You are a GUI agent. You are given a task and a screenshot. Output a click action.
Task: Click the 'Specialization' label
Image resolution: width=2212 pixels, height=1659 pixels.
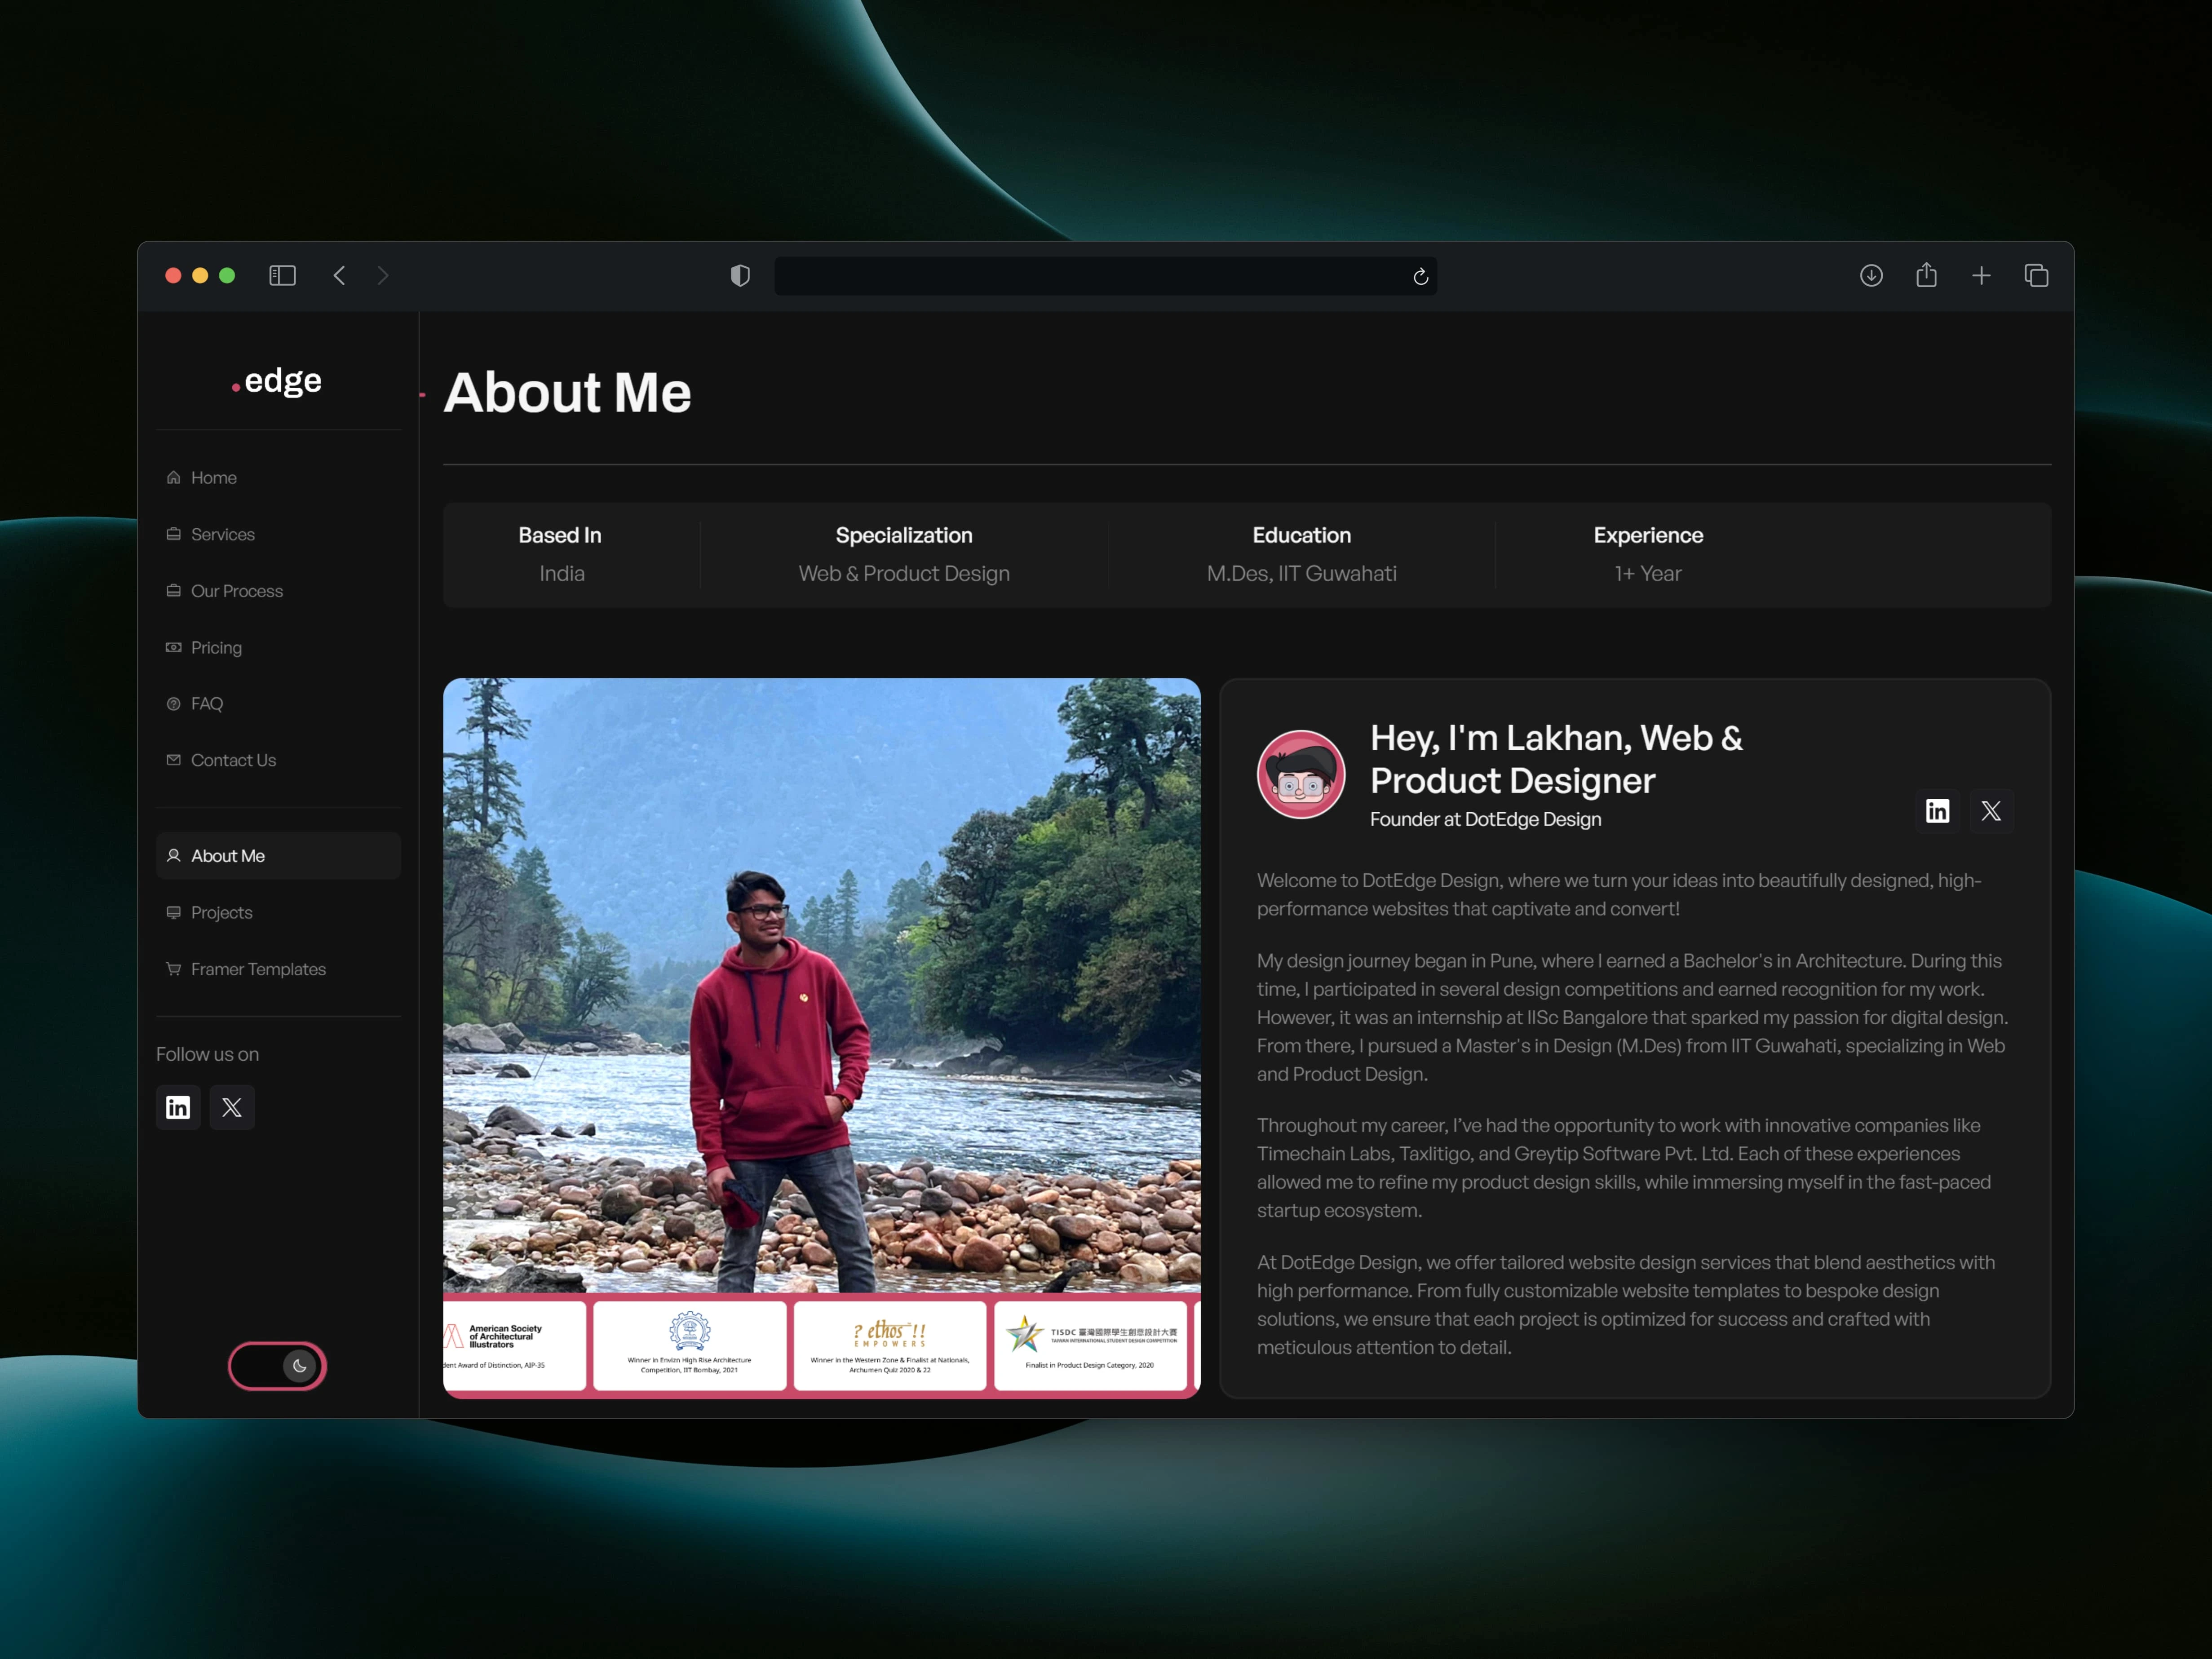[904, 535]
